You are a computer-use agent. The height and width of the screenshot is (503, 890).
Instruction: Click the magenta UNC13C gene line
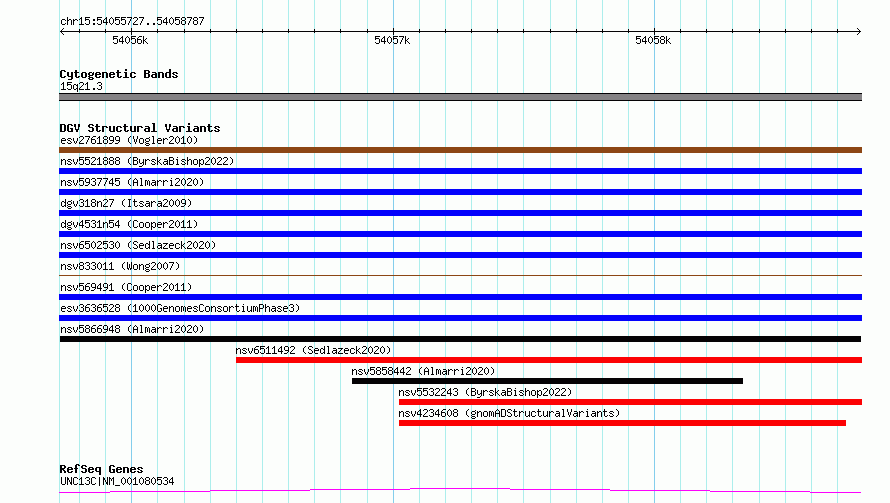(x=460, y=490)
